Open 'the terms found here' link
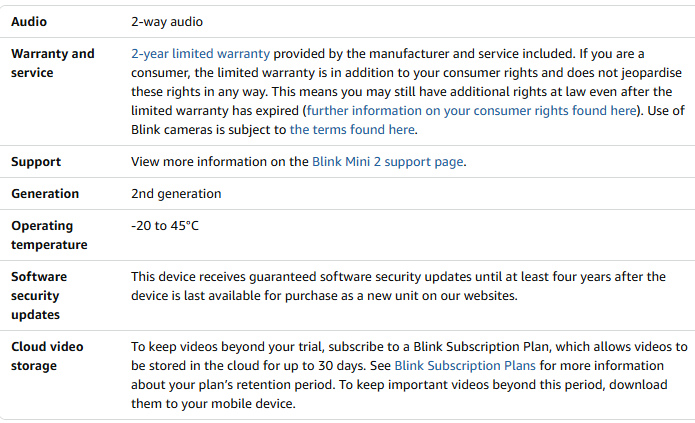 tap(352, 129)
